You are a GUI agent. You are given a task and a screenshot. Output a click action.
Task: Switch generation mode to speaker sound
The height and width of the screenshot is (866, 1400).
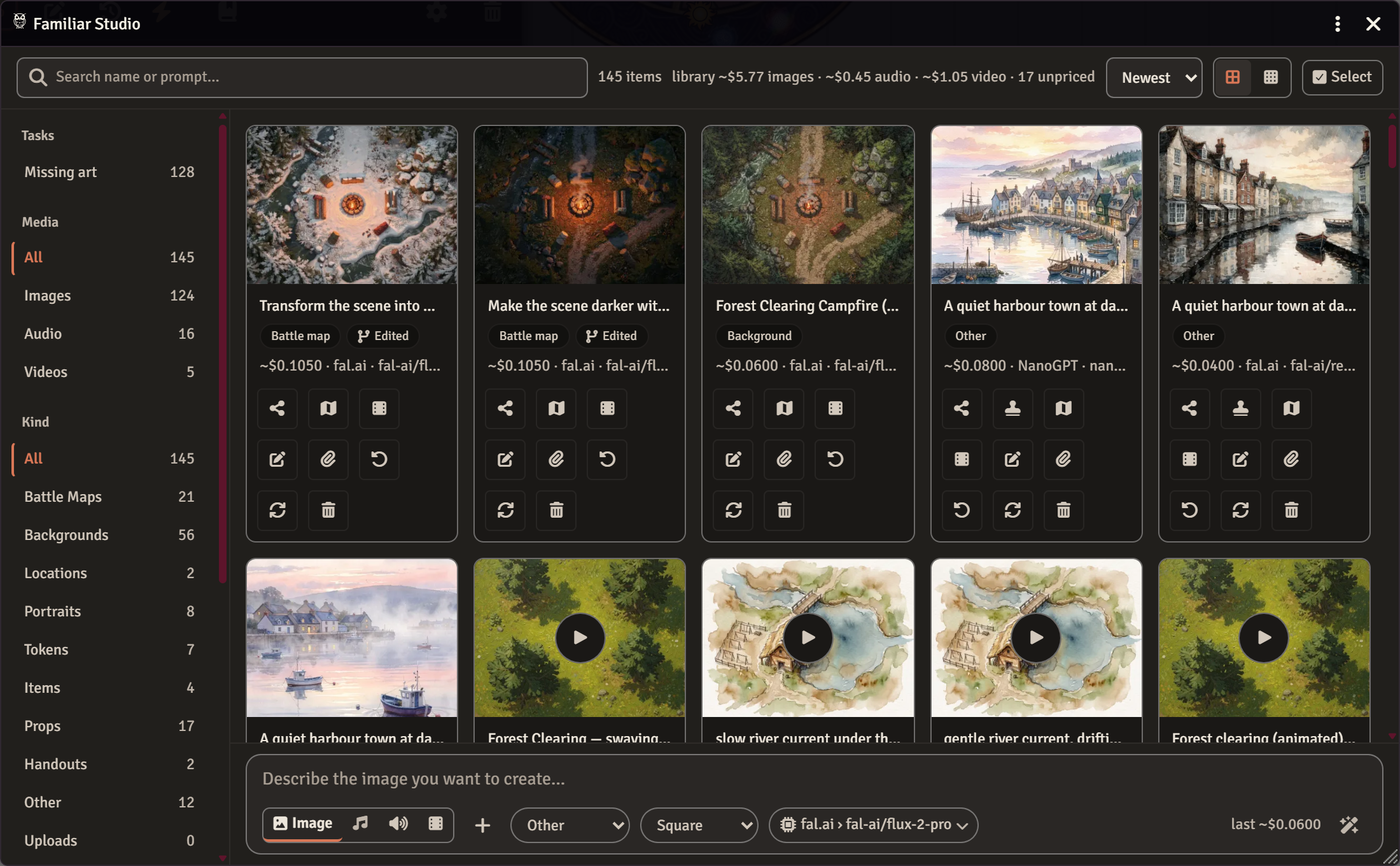[398, 824]
